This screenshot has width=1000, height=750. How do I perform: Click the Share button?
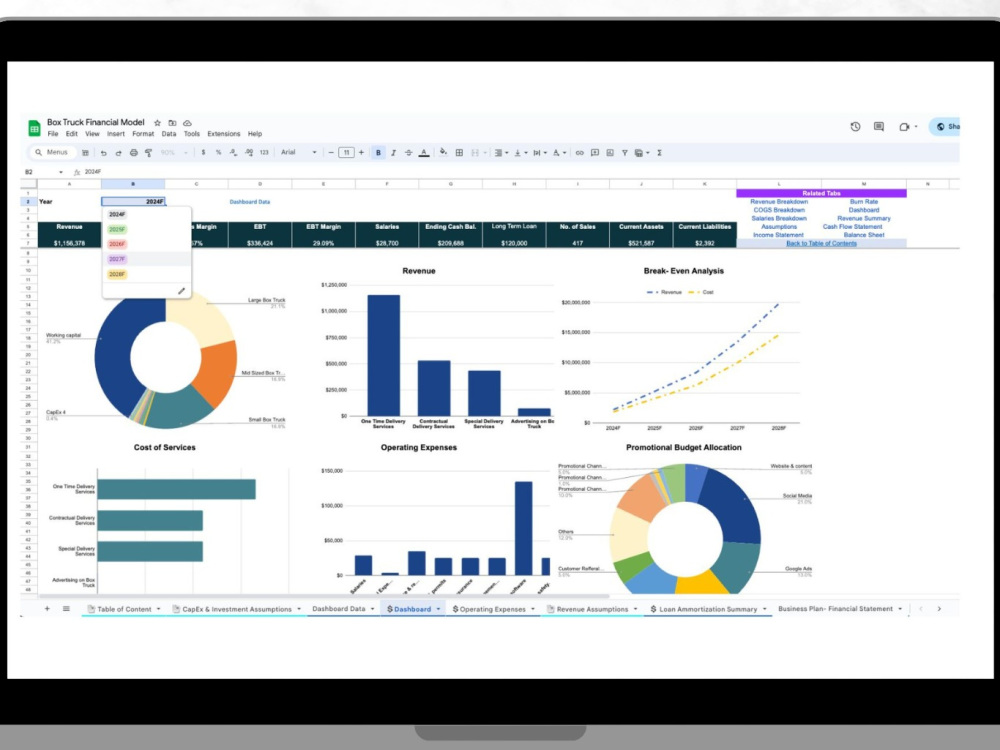pos(946,127)
